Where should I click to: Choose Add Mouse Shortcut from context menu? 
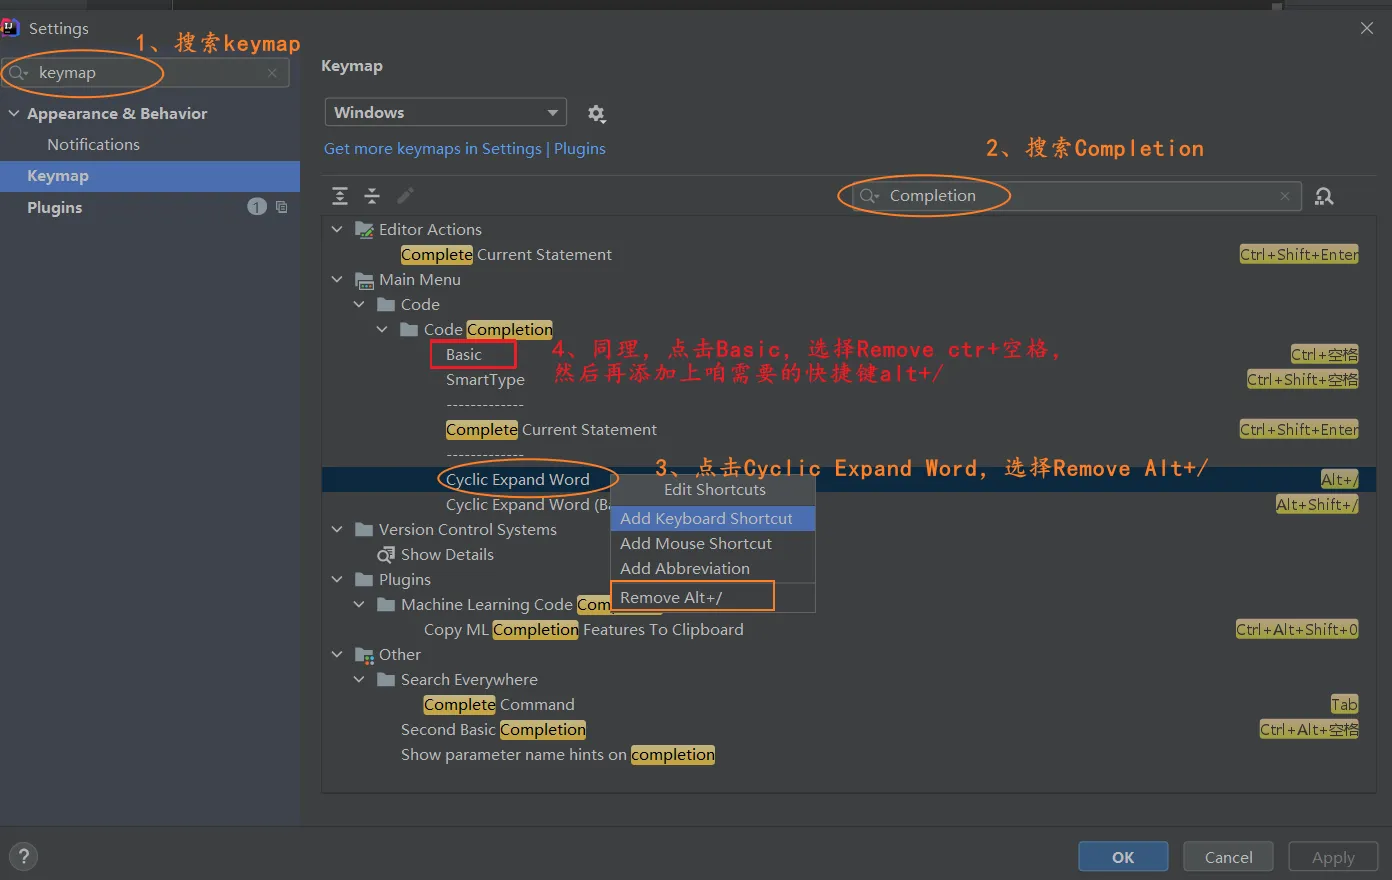click(x=713, y=543)
